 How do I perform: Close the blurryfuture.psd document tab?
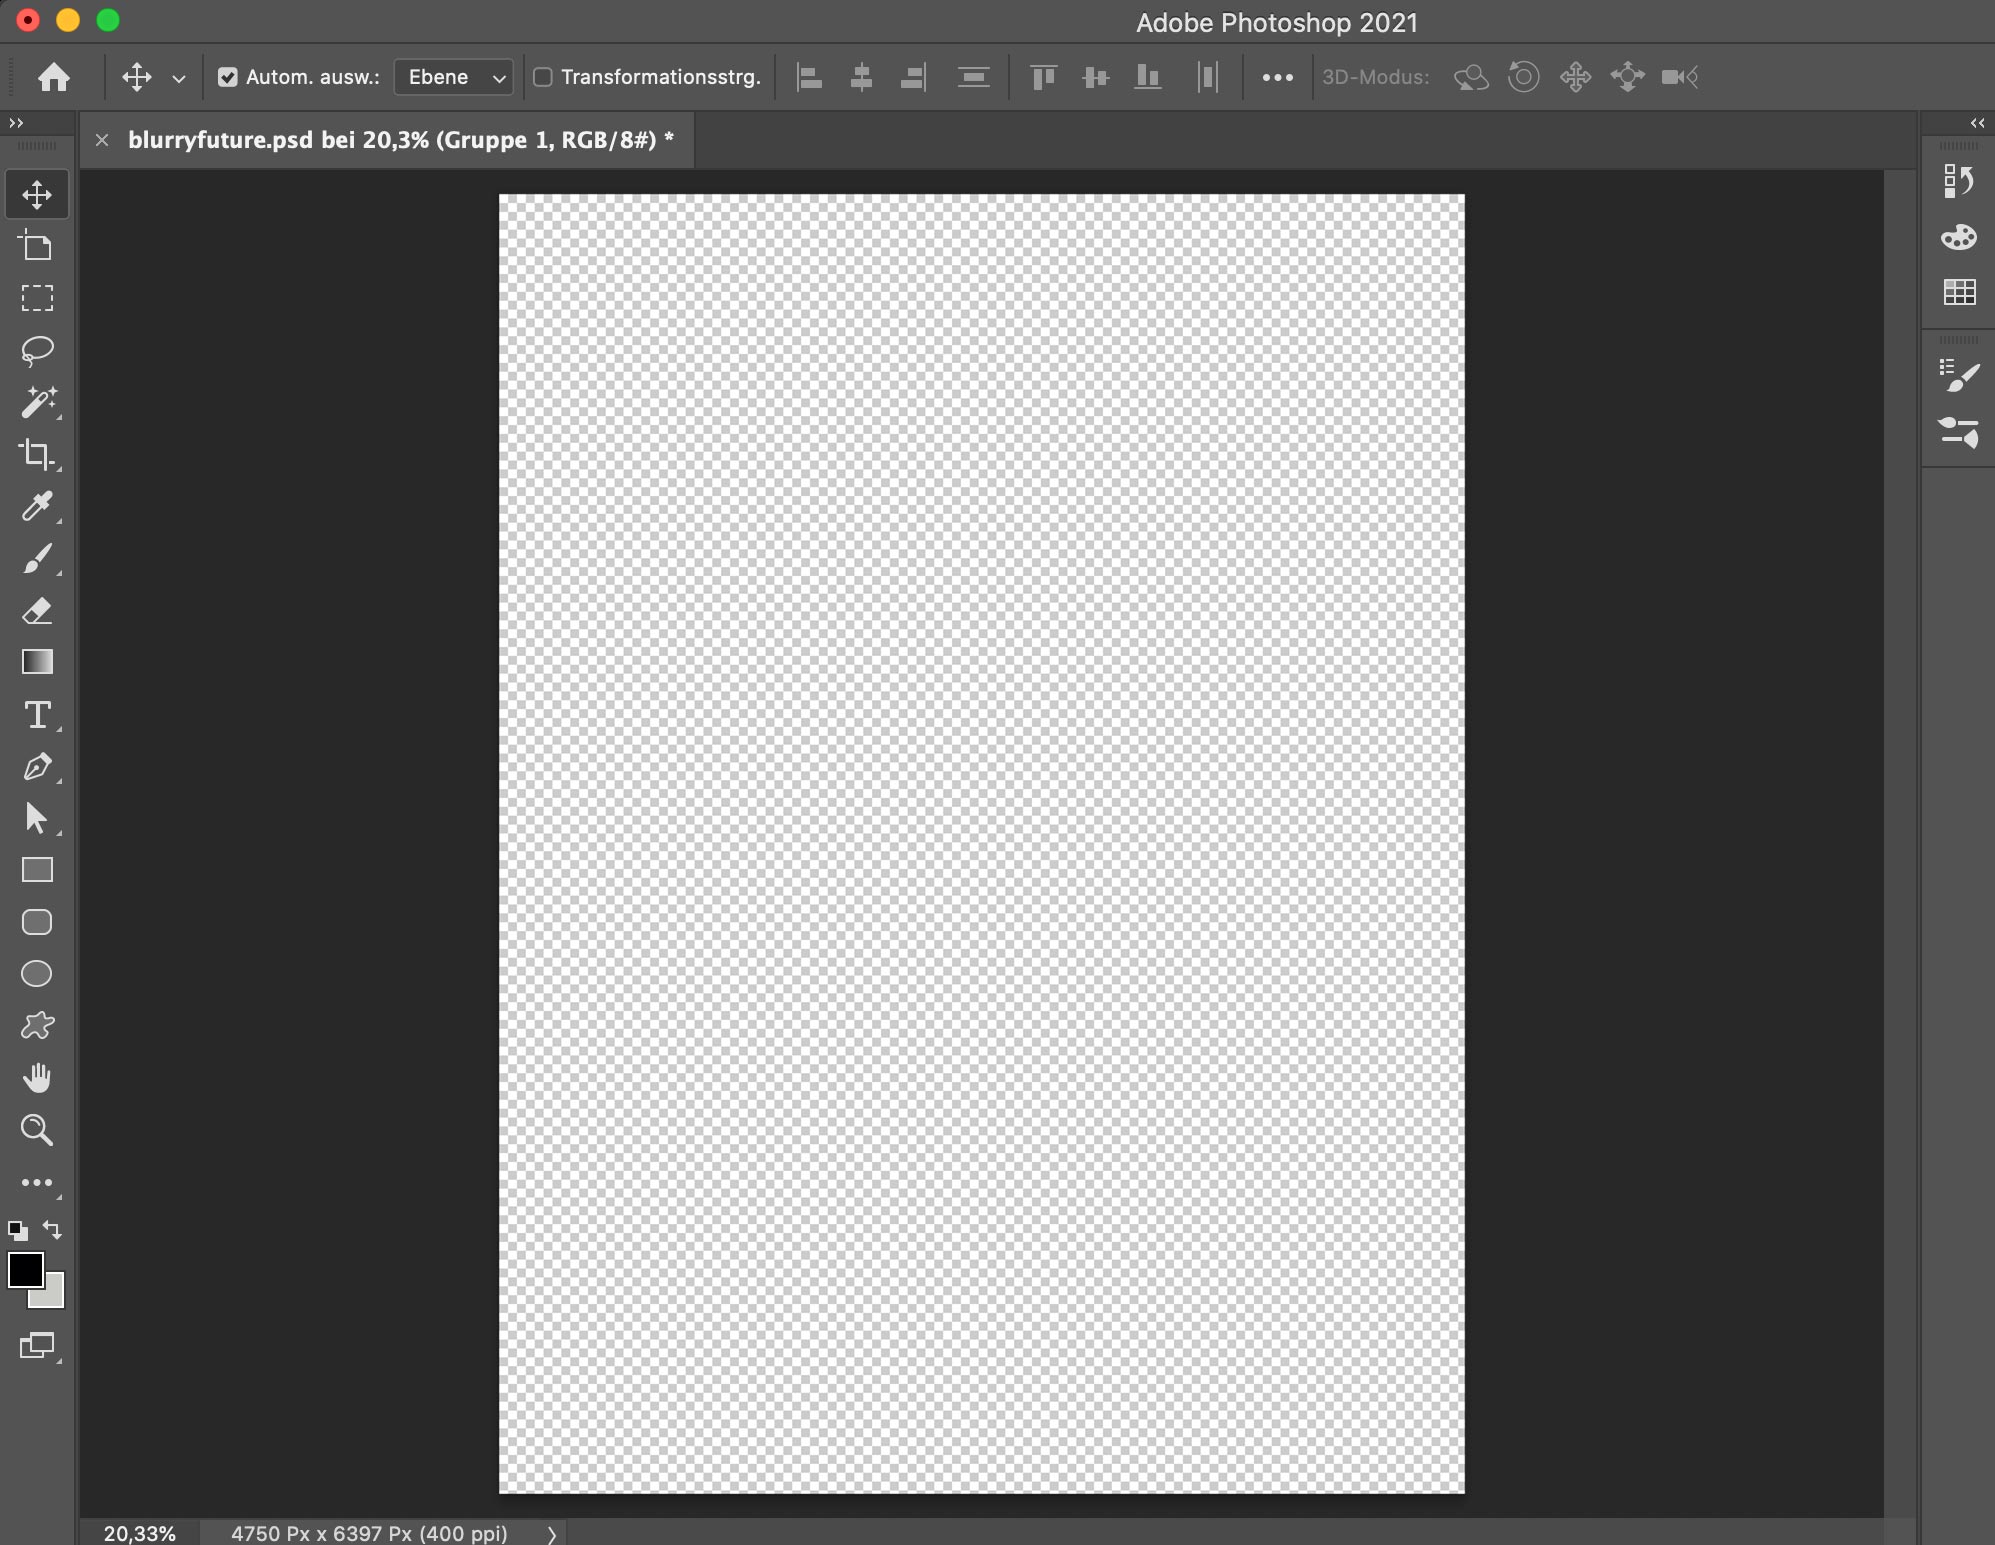(102, 140)
